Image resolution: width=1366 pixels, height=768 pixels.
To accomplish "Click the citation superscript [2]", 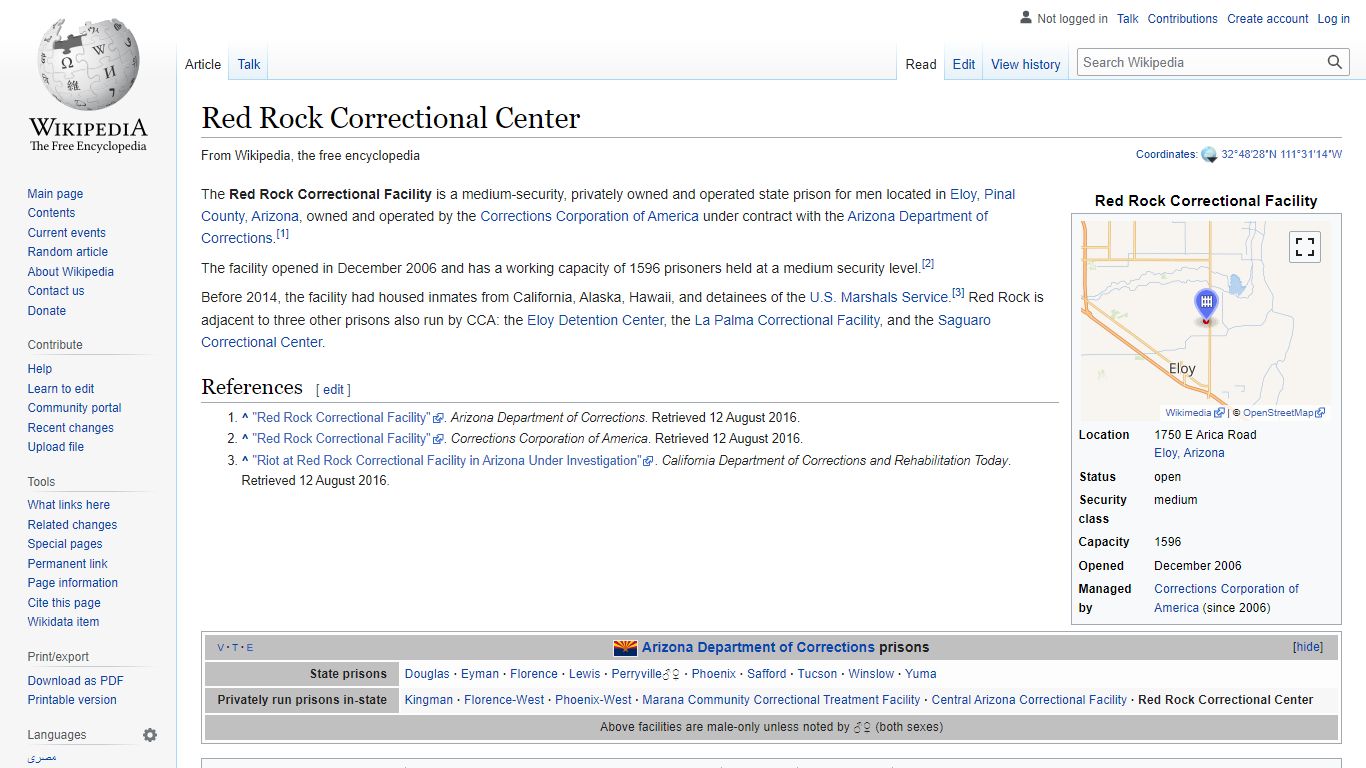I will 928,264.
